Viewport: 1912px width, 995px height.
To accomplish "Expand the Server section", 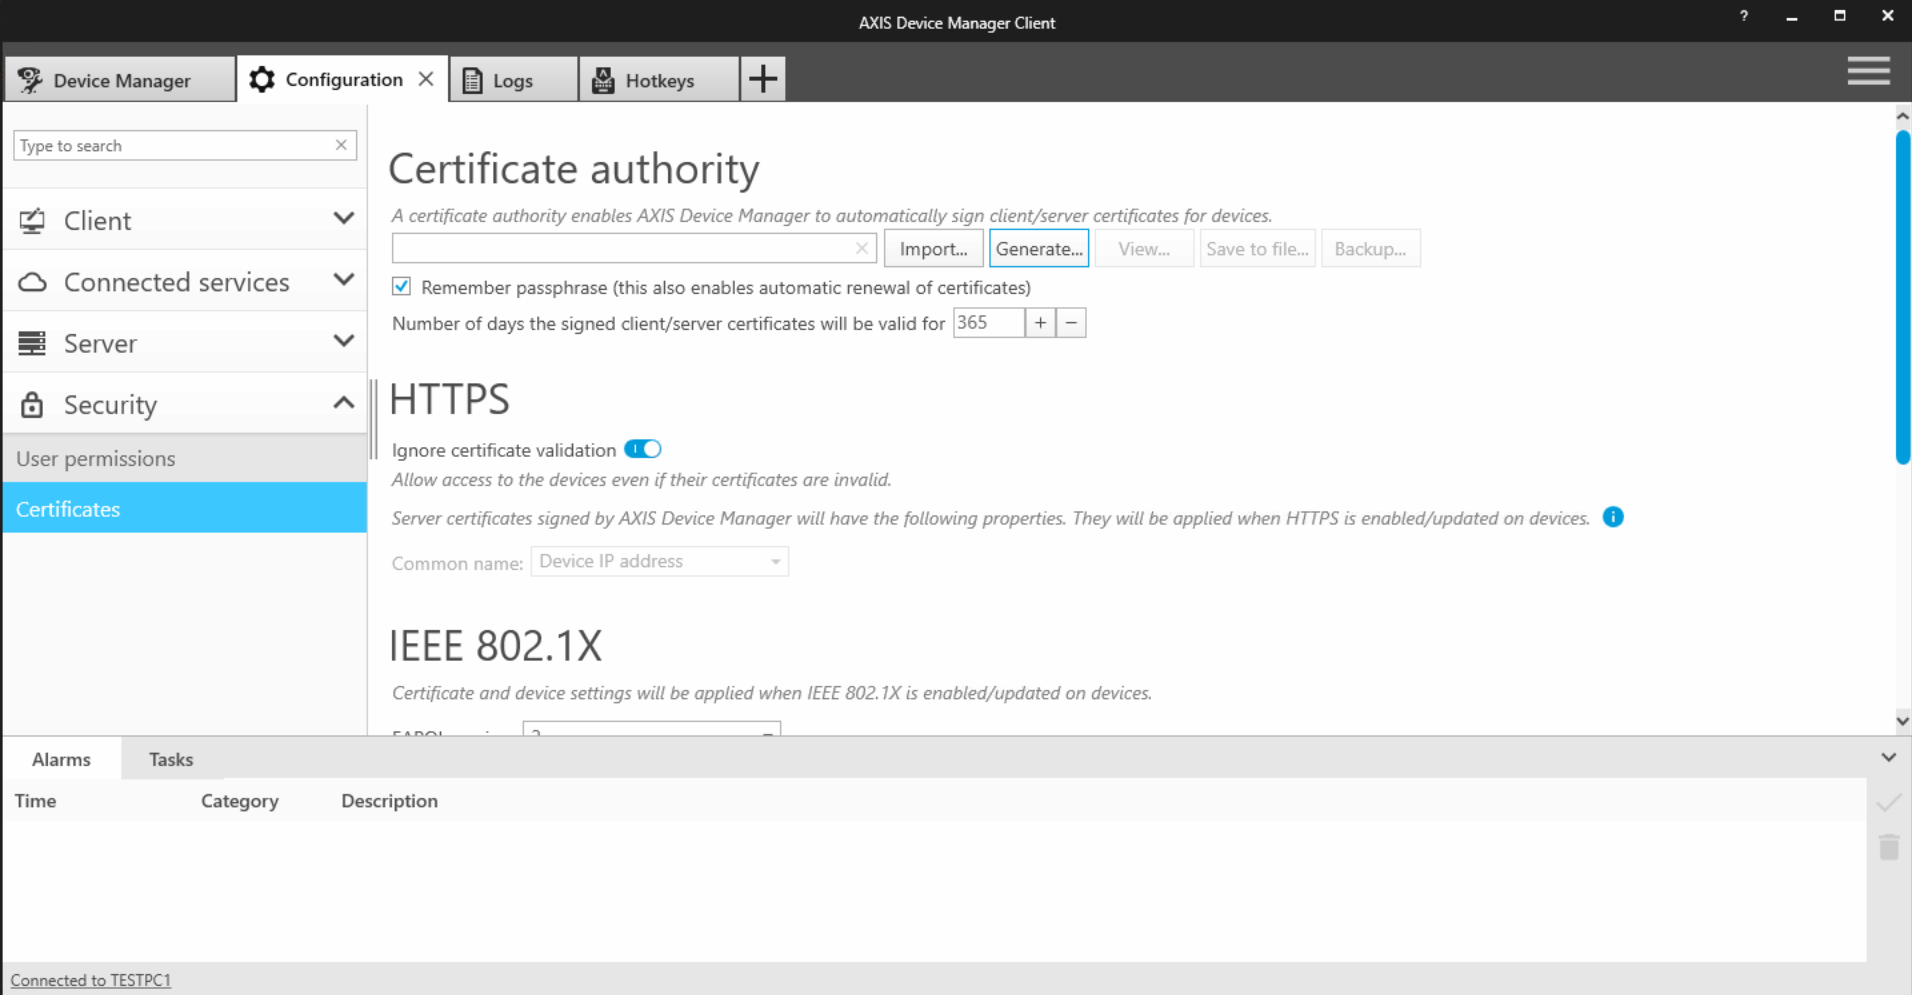I will tap(343, 341).
